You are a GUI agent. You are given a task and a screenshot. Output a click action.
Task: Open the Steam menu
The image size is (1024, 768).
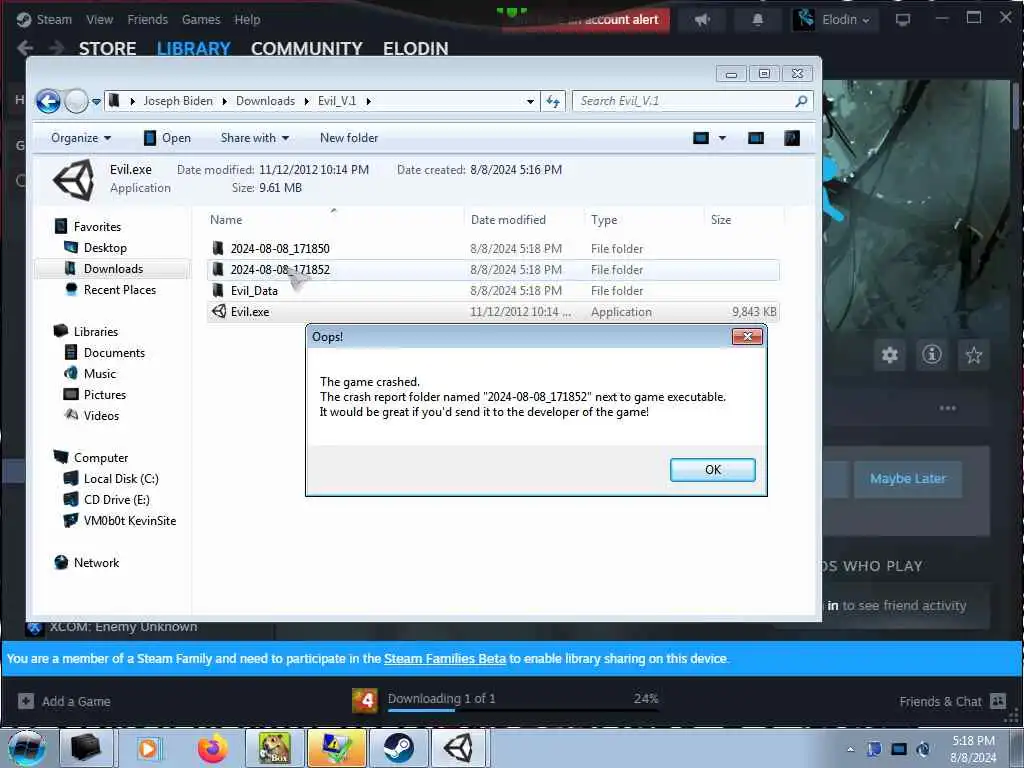click(54, 20)
